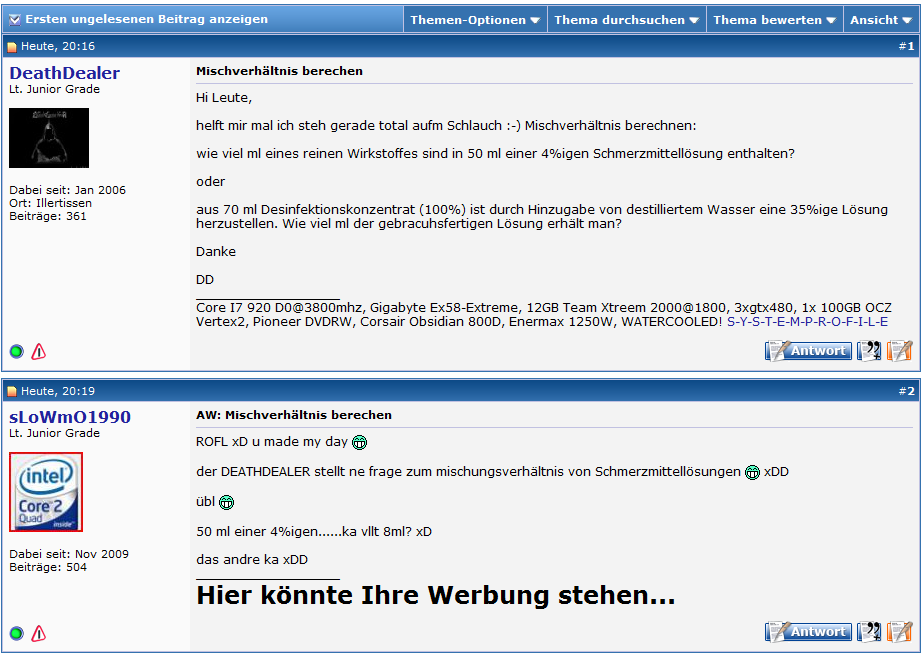
Task: Report sLoWmO1990's post via the red warning icon
Action: pos(39,633)
